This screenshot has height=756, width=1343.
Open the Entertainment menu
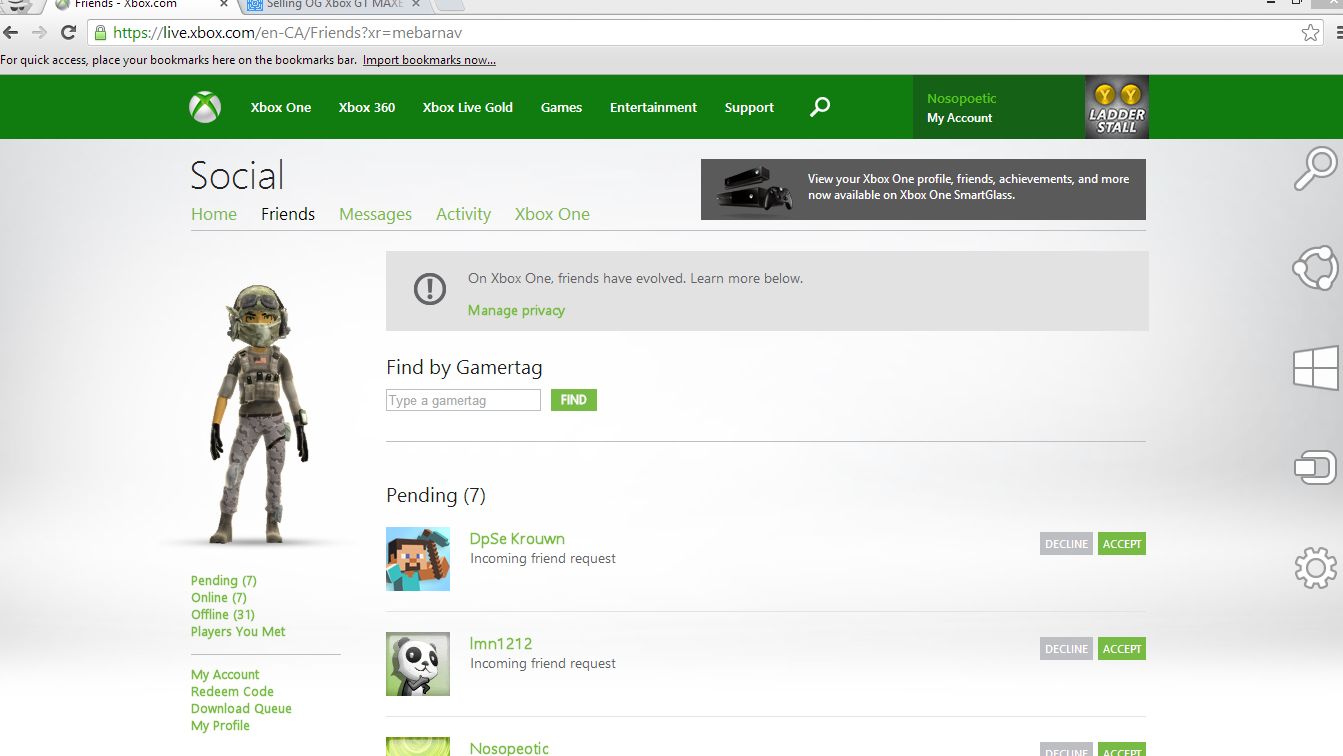[653, 107]
